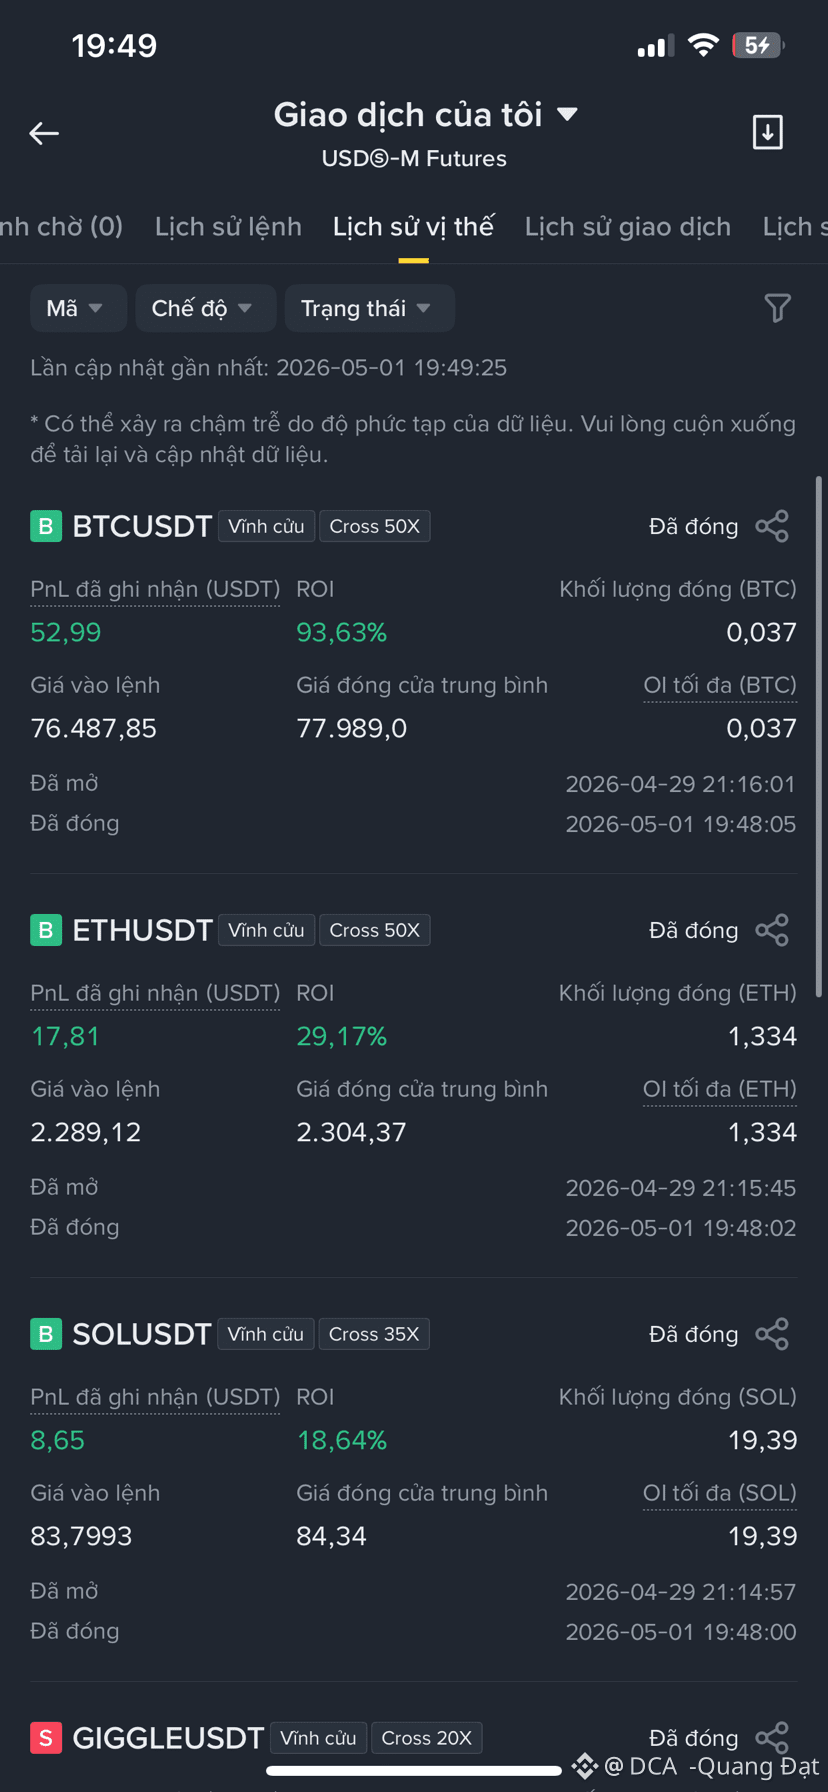Tap the SOLUSDT symbol name
Screen dimensions: 828x1792
pyautogui.click(x=142, y=1334)
